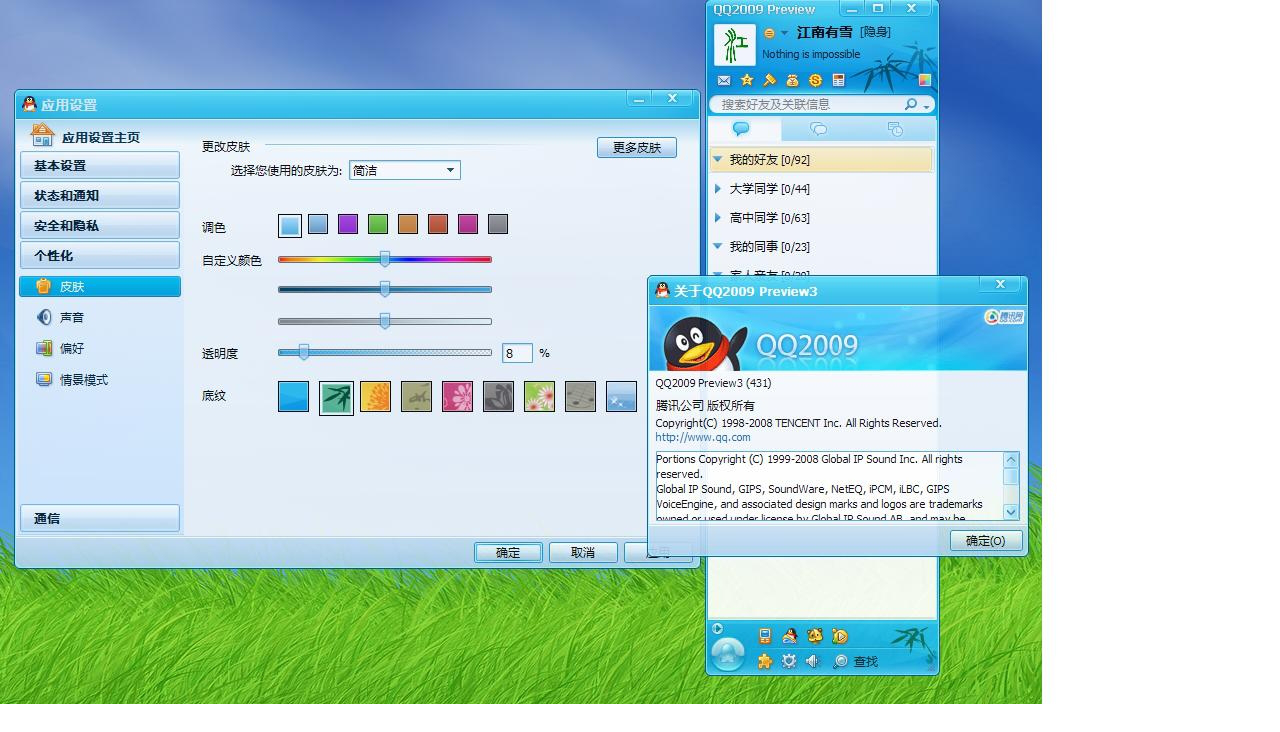
Task: Open the 状态和通知 section
Action: pos(100,195)
